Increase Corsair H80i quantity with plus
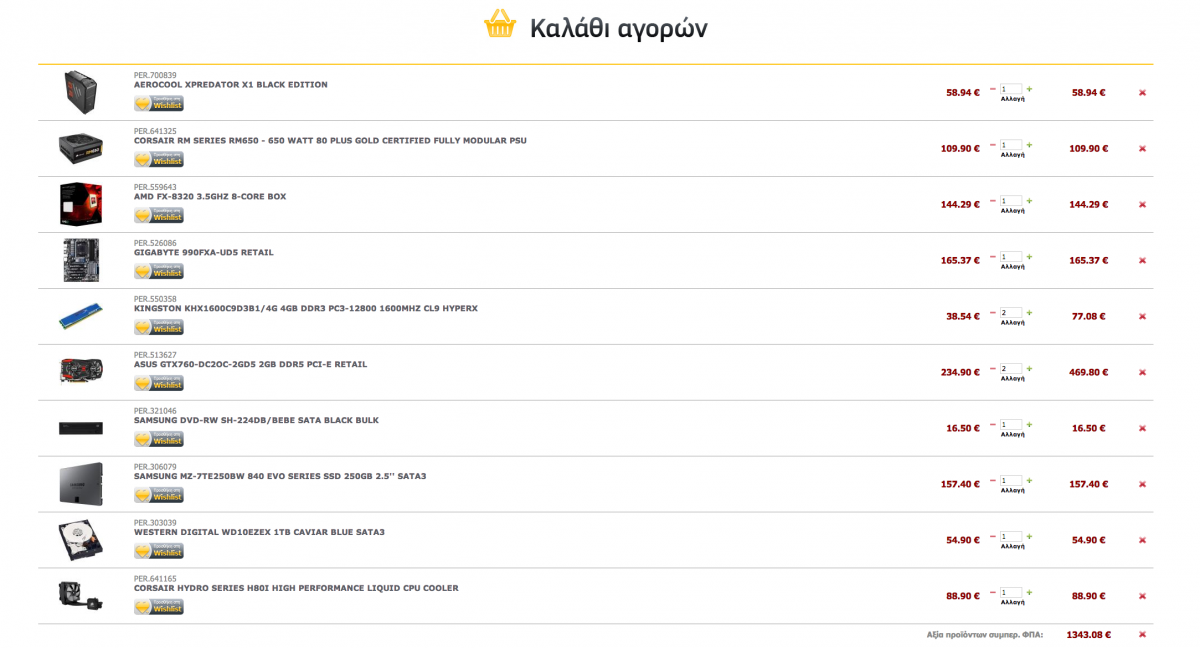This screenshot has height=648, width=1200. click(1029, 593)
